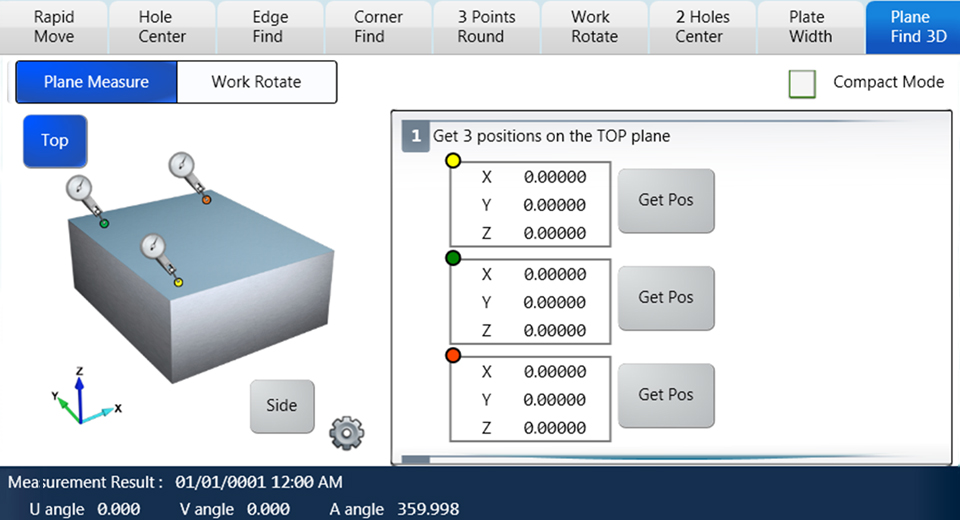Click the step 1 number badge
Screen dimensions: 960x520
415,136
